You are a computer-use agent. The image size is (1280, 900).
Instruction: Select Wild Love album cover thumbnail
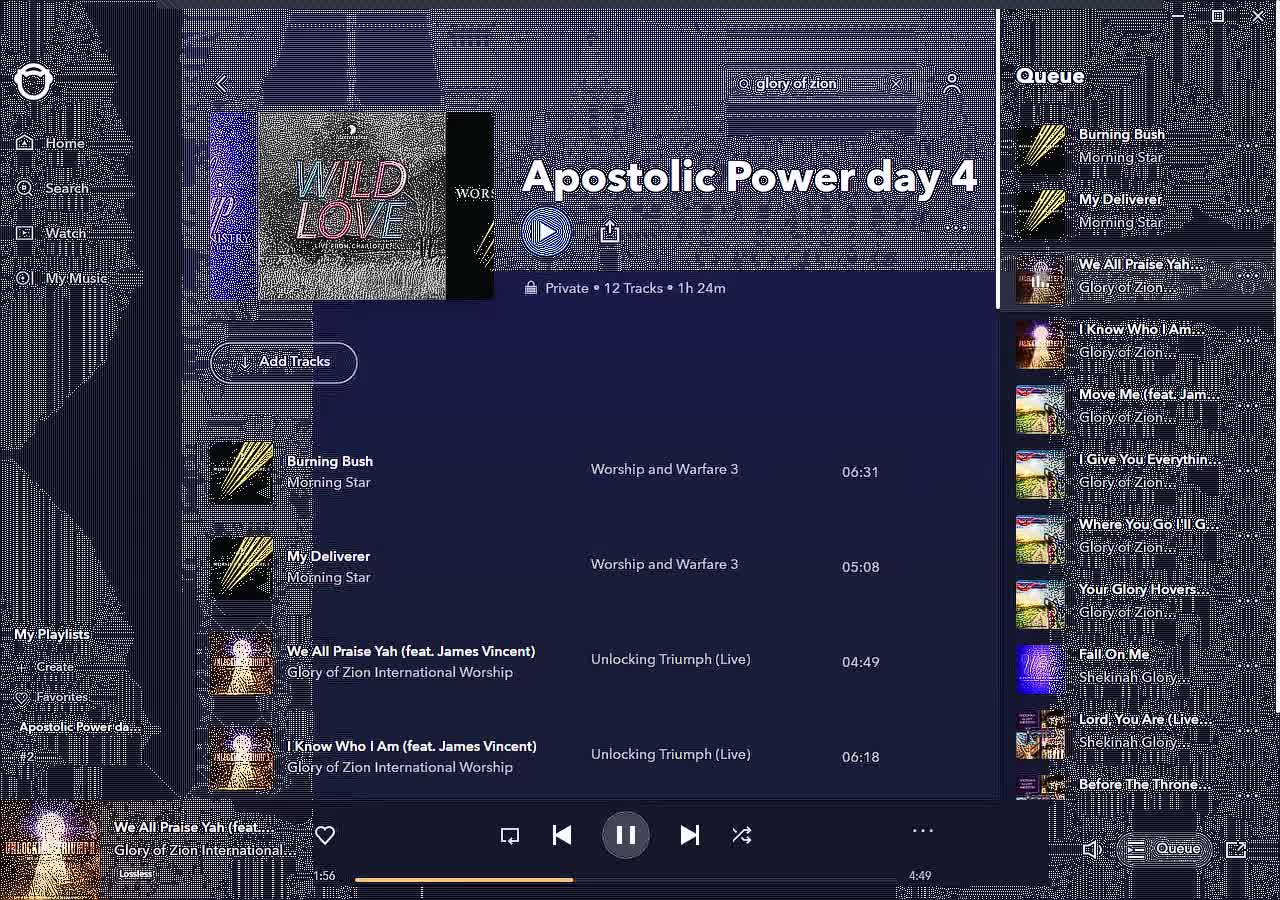352,206
